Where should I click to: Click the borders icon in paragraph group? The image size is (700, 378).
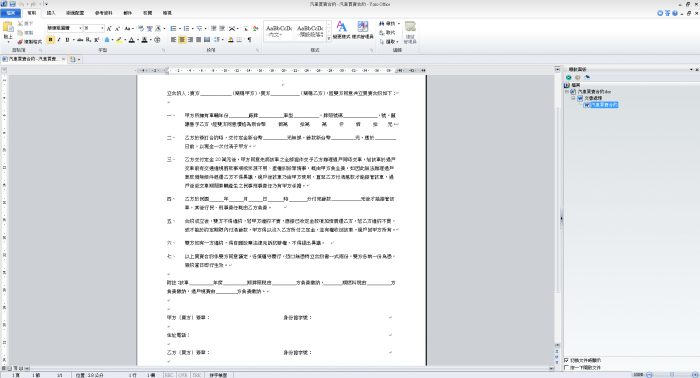(x=239, y=40)
